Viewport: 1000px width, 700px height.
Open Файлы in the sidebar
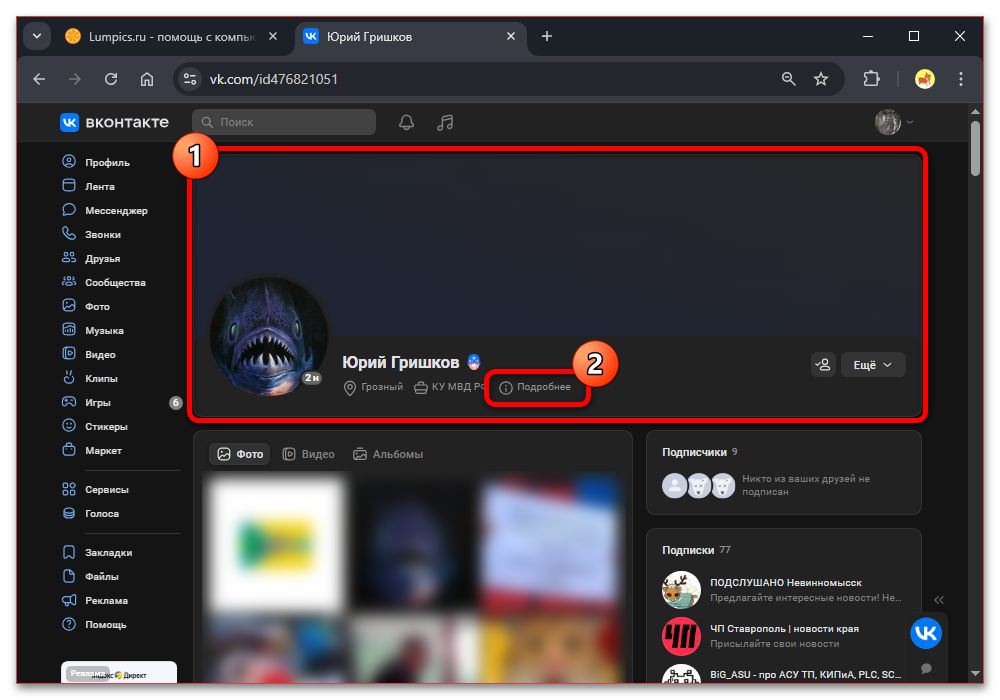[x=91, y=576]
